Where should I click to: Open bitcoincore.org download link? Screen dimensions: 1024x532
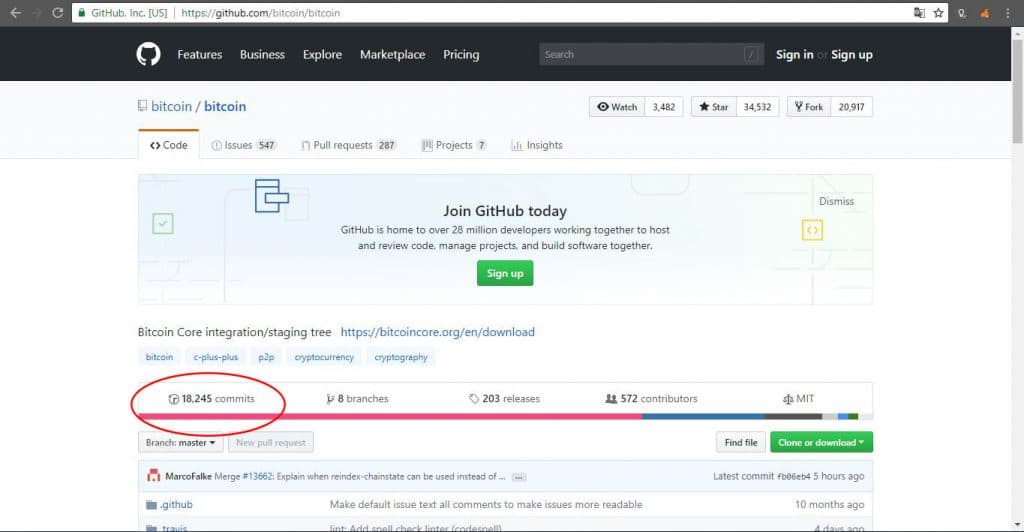pyautogui.click(x=438, y=332)
